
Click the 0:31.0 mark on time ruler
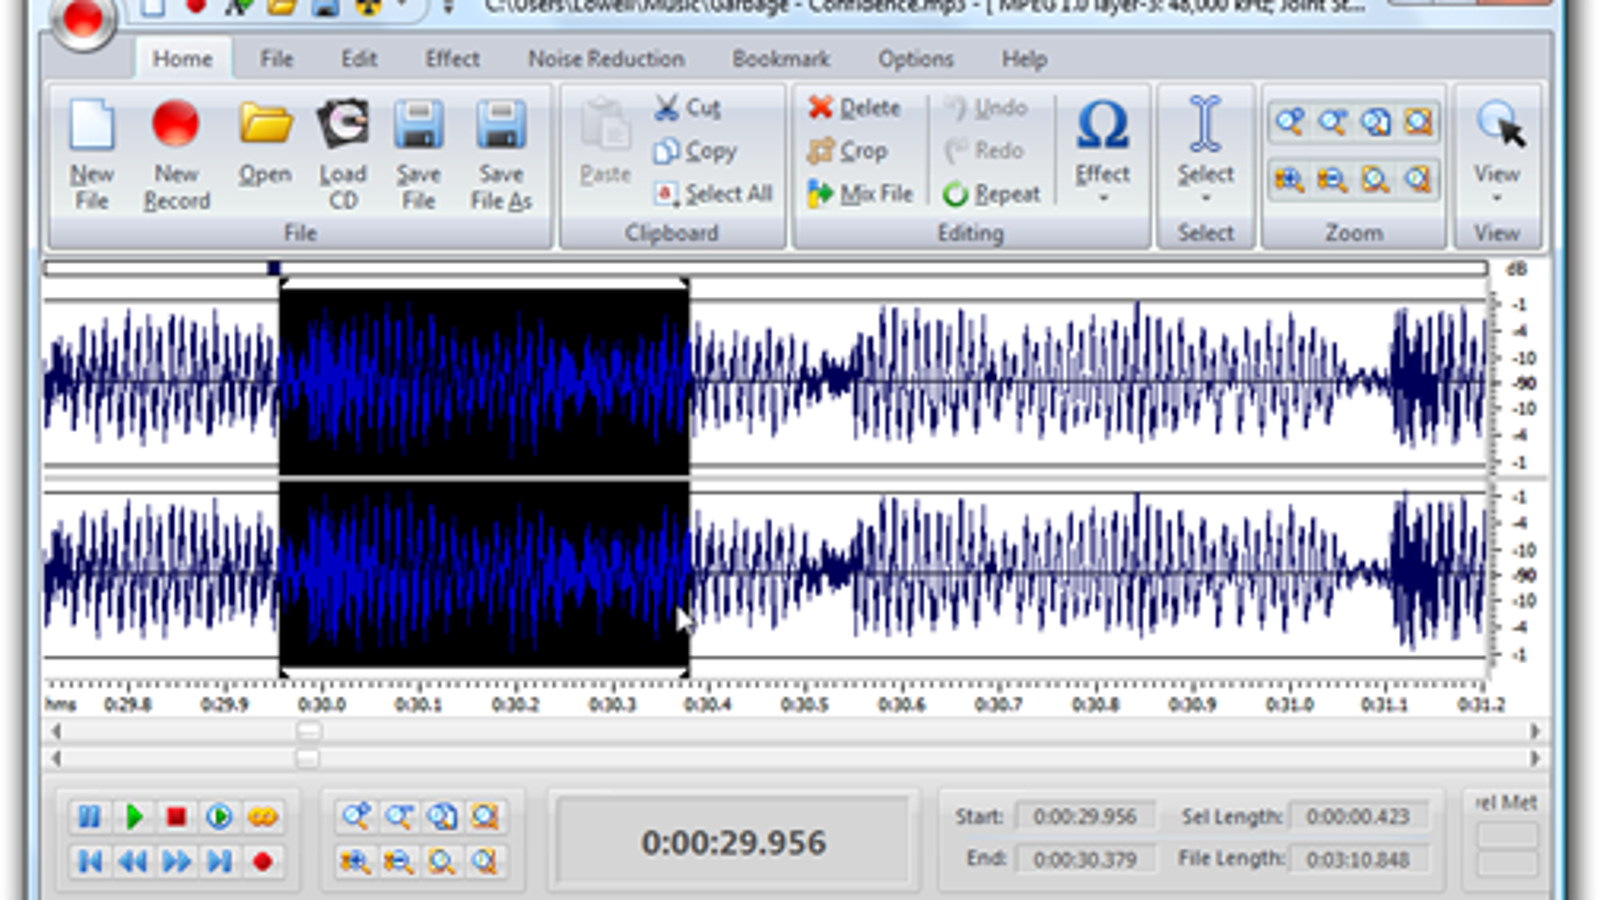(1289, 704)
